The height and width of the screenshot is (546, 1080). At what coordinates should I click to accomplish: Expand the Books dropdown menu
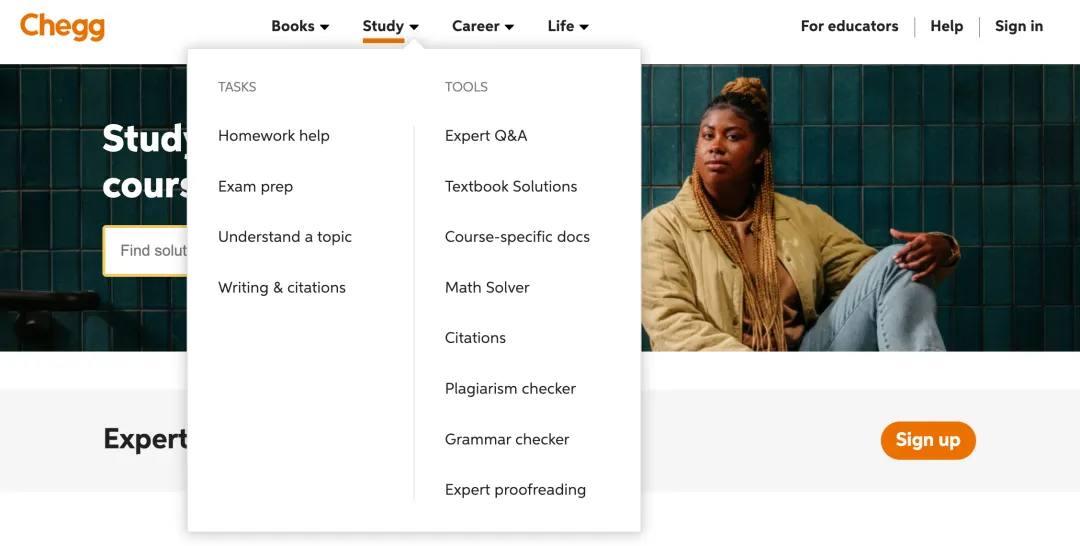click(x=300, y=26)
